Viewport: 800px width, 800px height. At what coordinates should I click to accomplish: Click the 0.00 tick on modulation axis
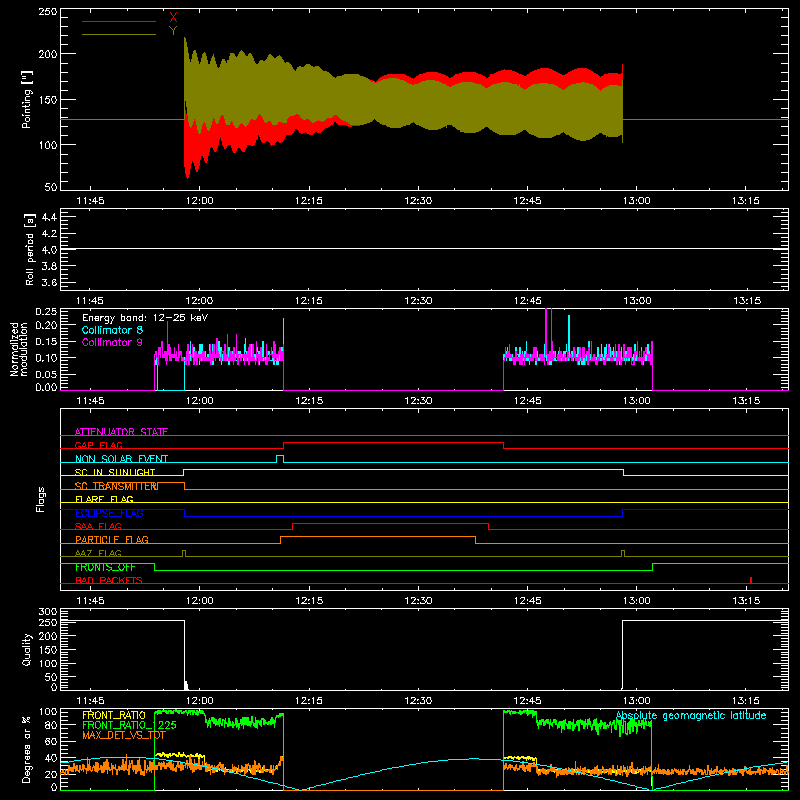point(46,387)
